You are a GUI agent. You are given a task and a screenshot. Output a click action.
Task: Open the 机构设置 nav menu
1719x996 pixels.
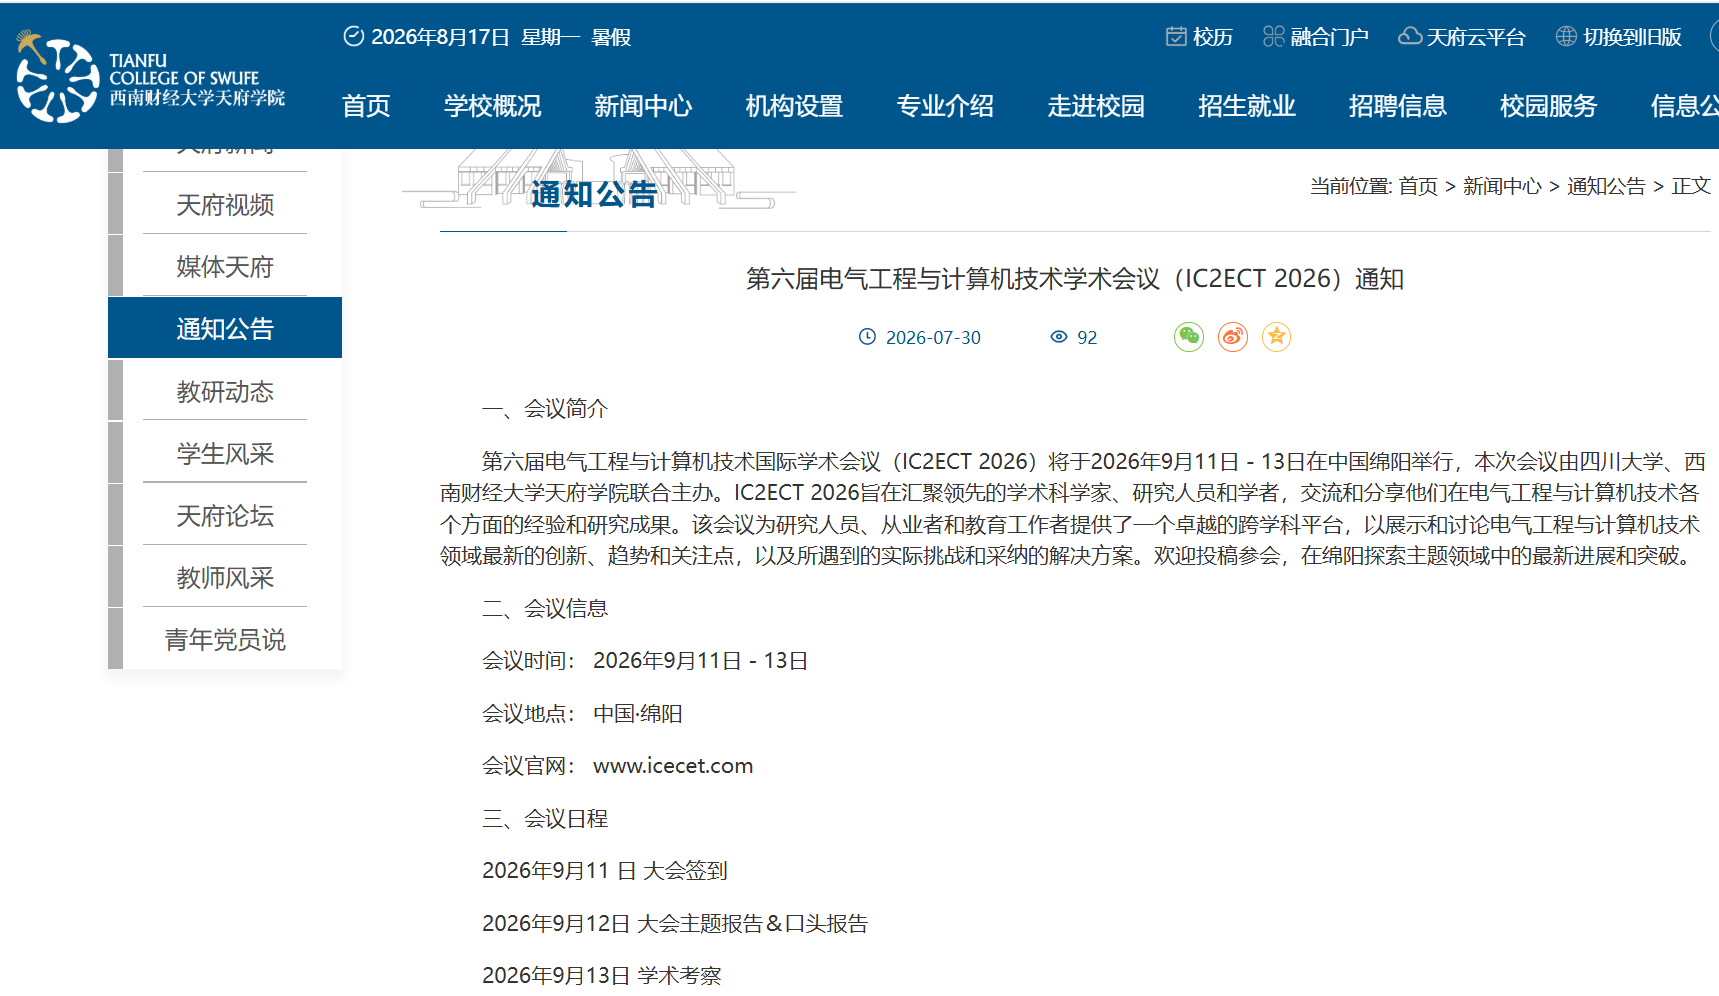794,106
